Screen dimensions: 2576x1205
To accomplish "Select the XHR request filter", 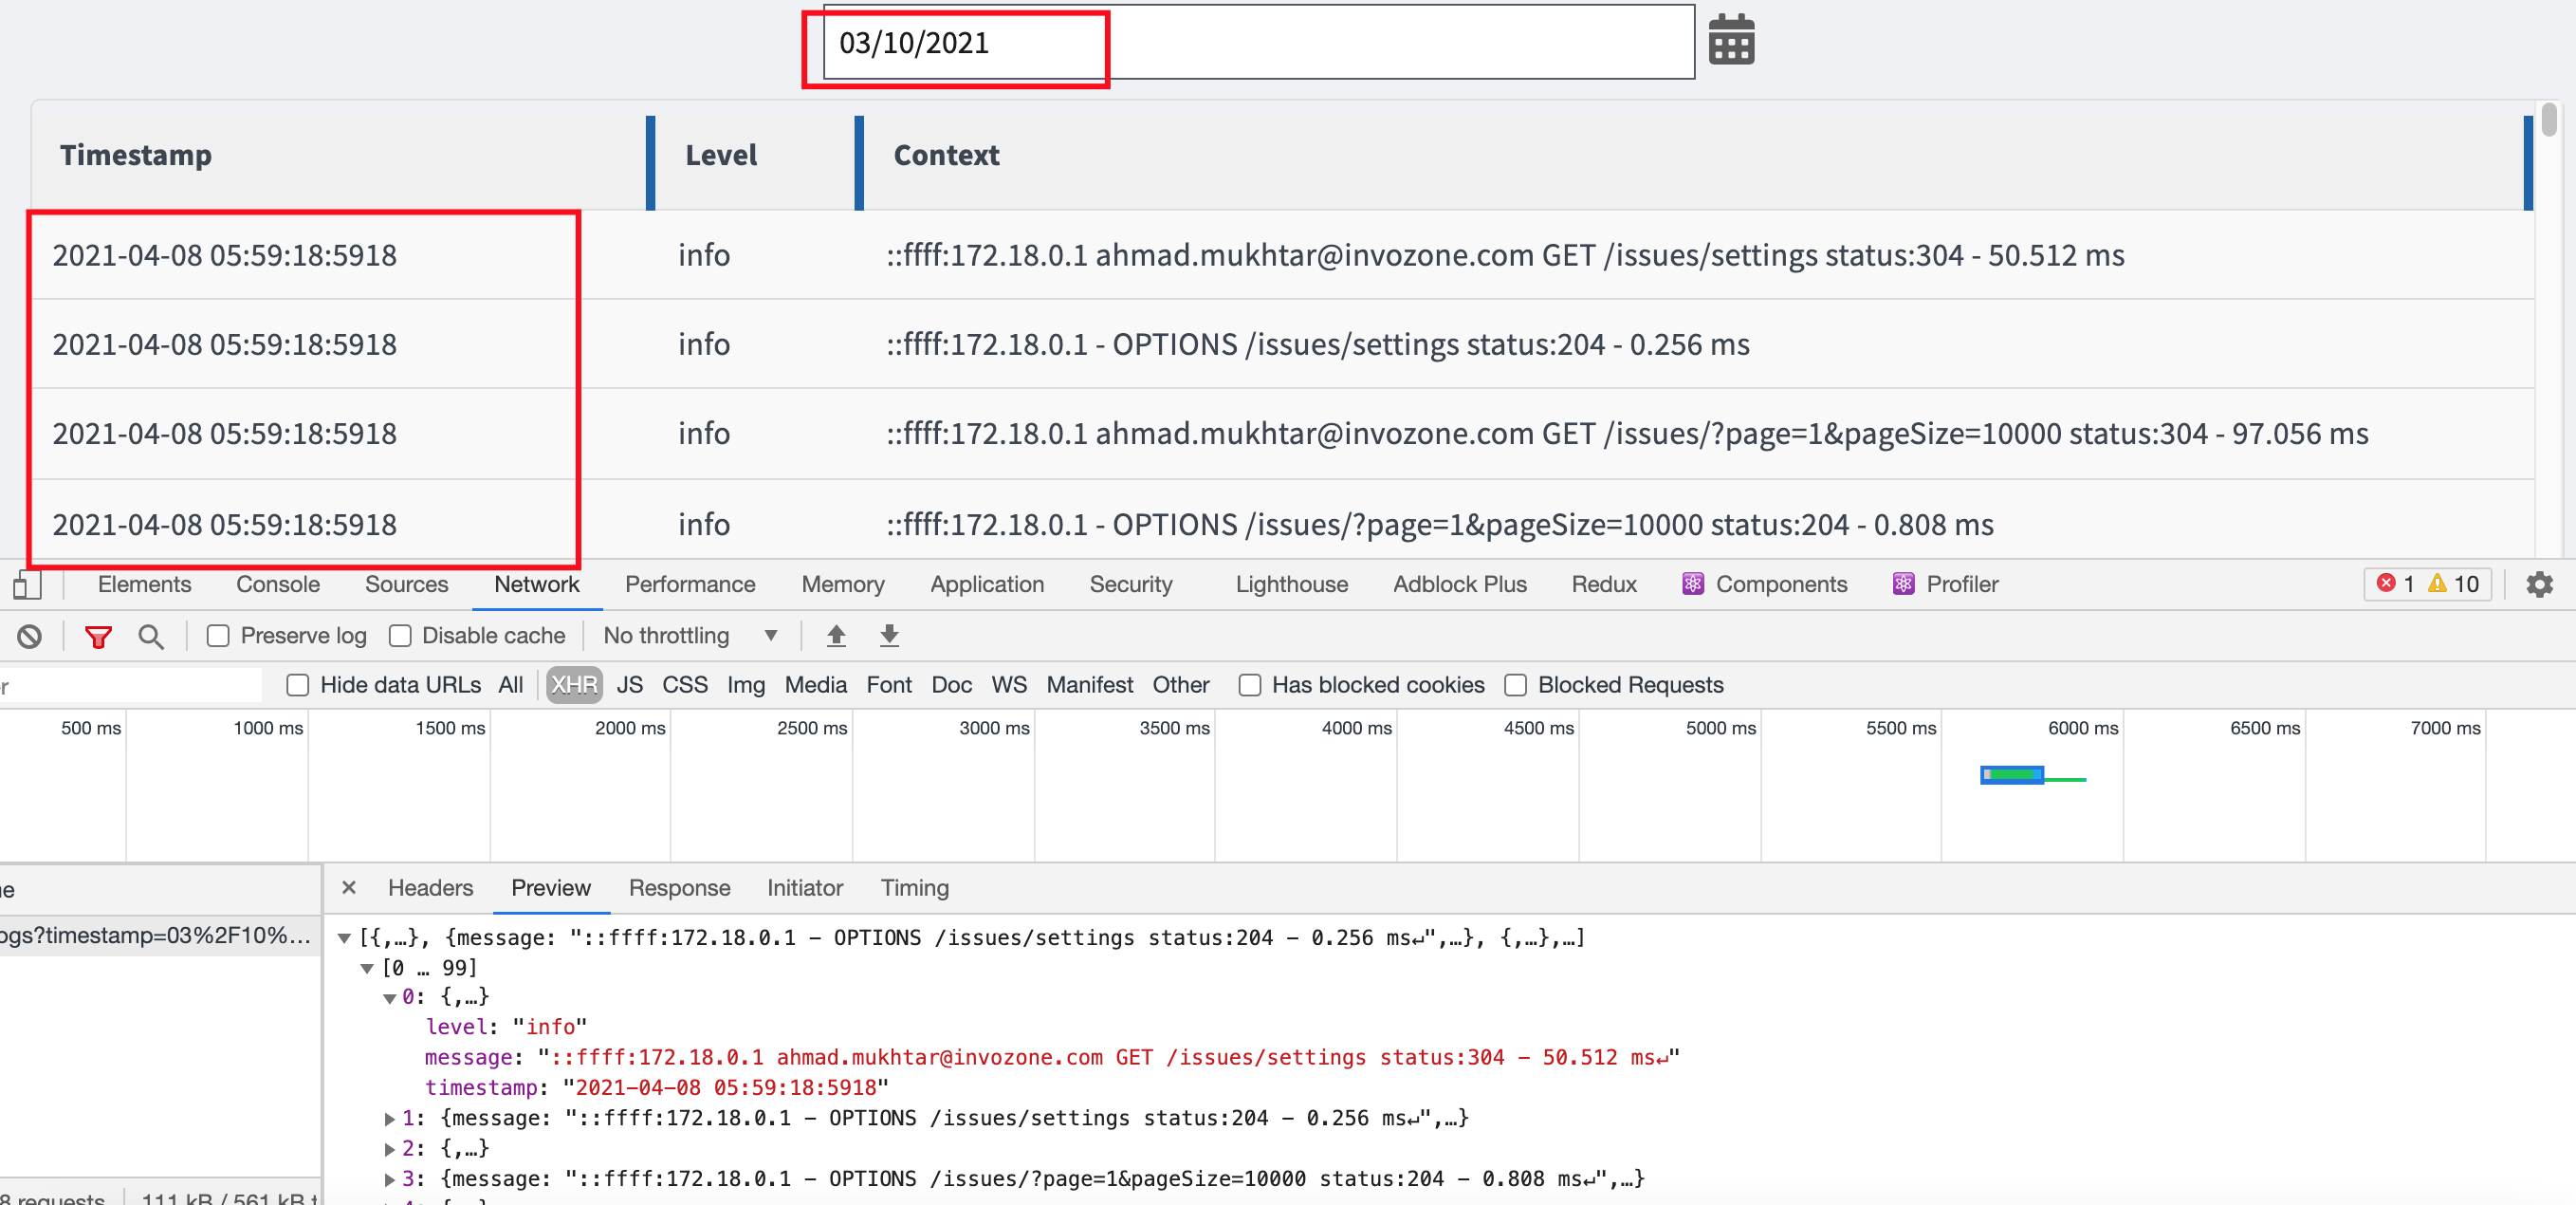I will (x=573, y=685).
